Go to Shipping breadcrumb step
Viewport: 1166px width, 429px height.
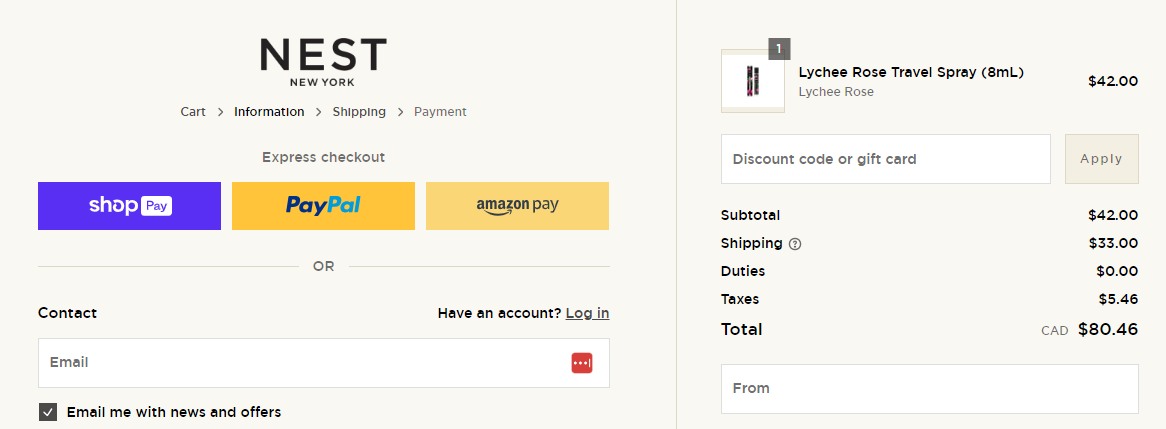[359, 112]
